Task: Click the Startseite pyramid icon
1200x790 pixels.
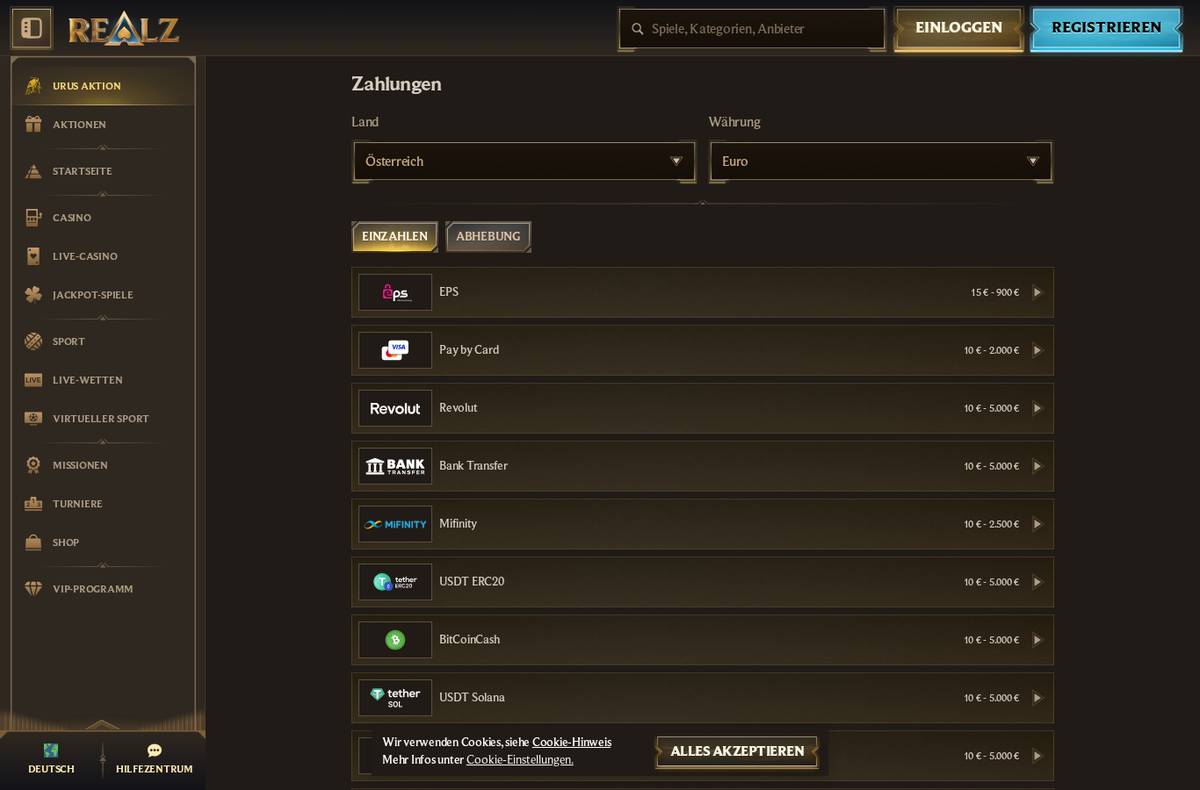Action: [33, 171]
